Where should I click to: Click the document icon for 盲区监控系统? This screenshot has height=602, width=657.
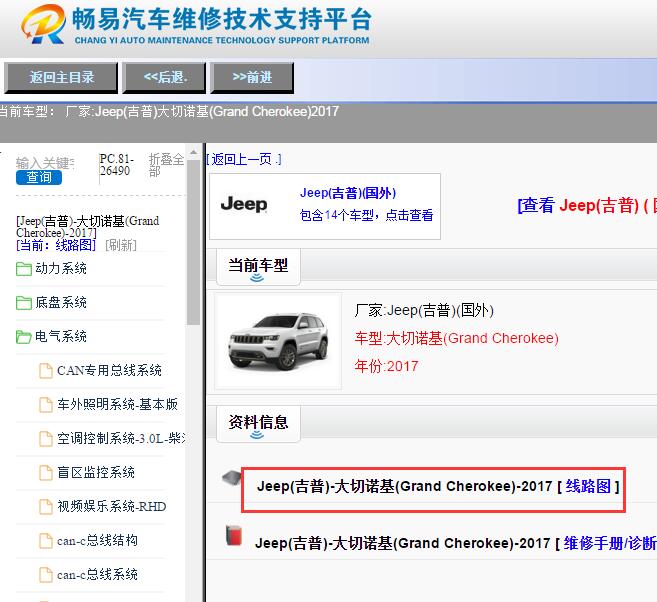click(46, 473)
